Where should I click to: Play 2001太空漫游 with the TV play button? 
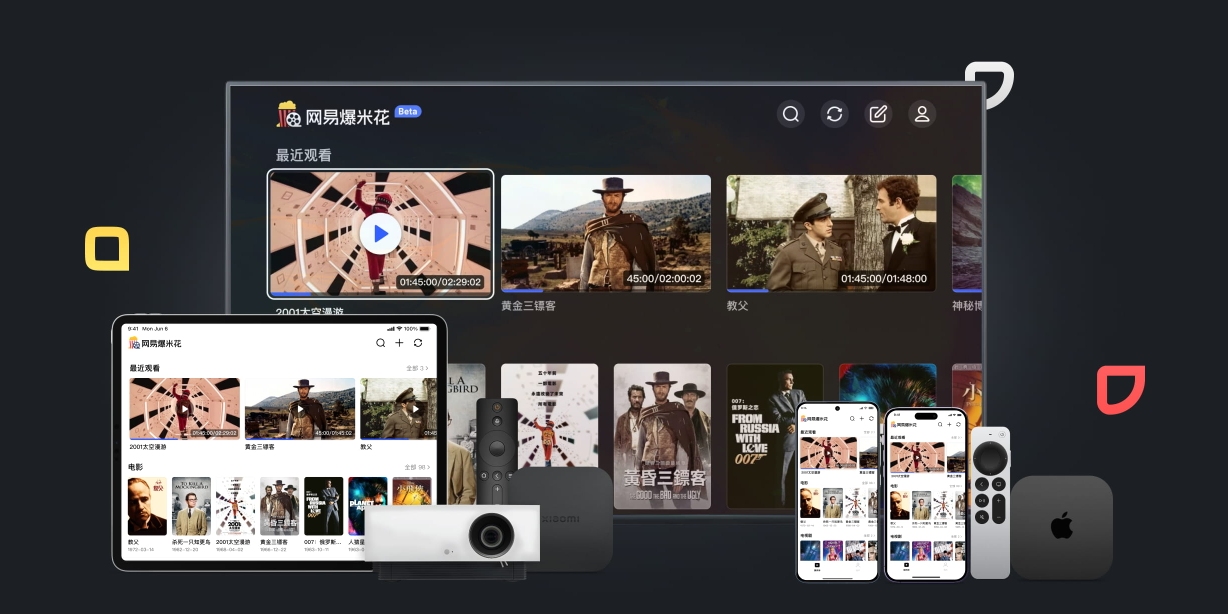point(380,234)
